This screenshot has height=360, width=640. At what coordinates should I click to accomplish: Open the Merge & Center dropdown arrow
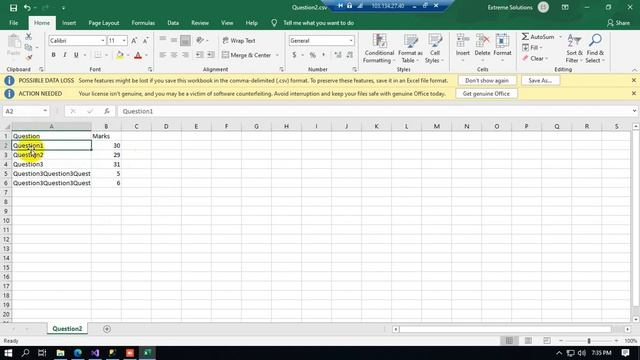tap(277, 55)
